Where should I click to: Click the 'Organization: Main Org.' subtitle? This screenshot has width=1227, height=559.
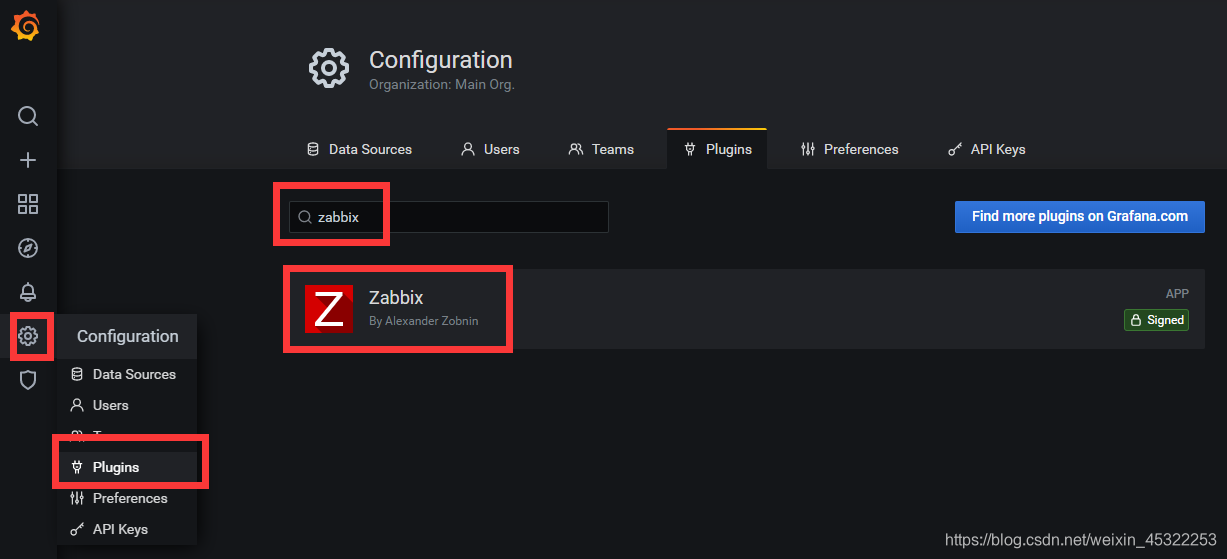click(x=442, y=85)
